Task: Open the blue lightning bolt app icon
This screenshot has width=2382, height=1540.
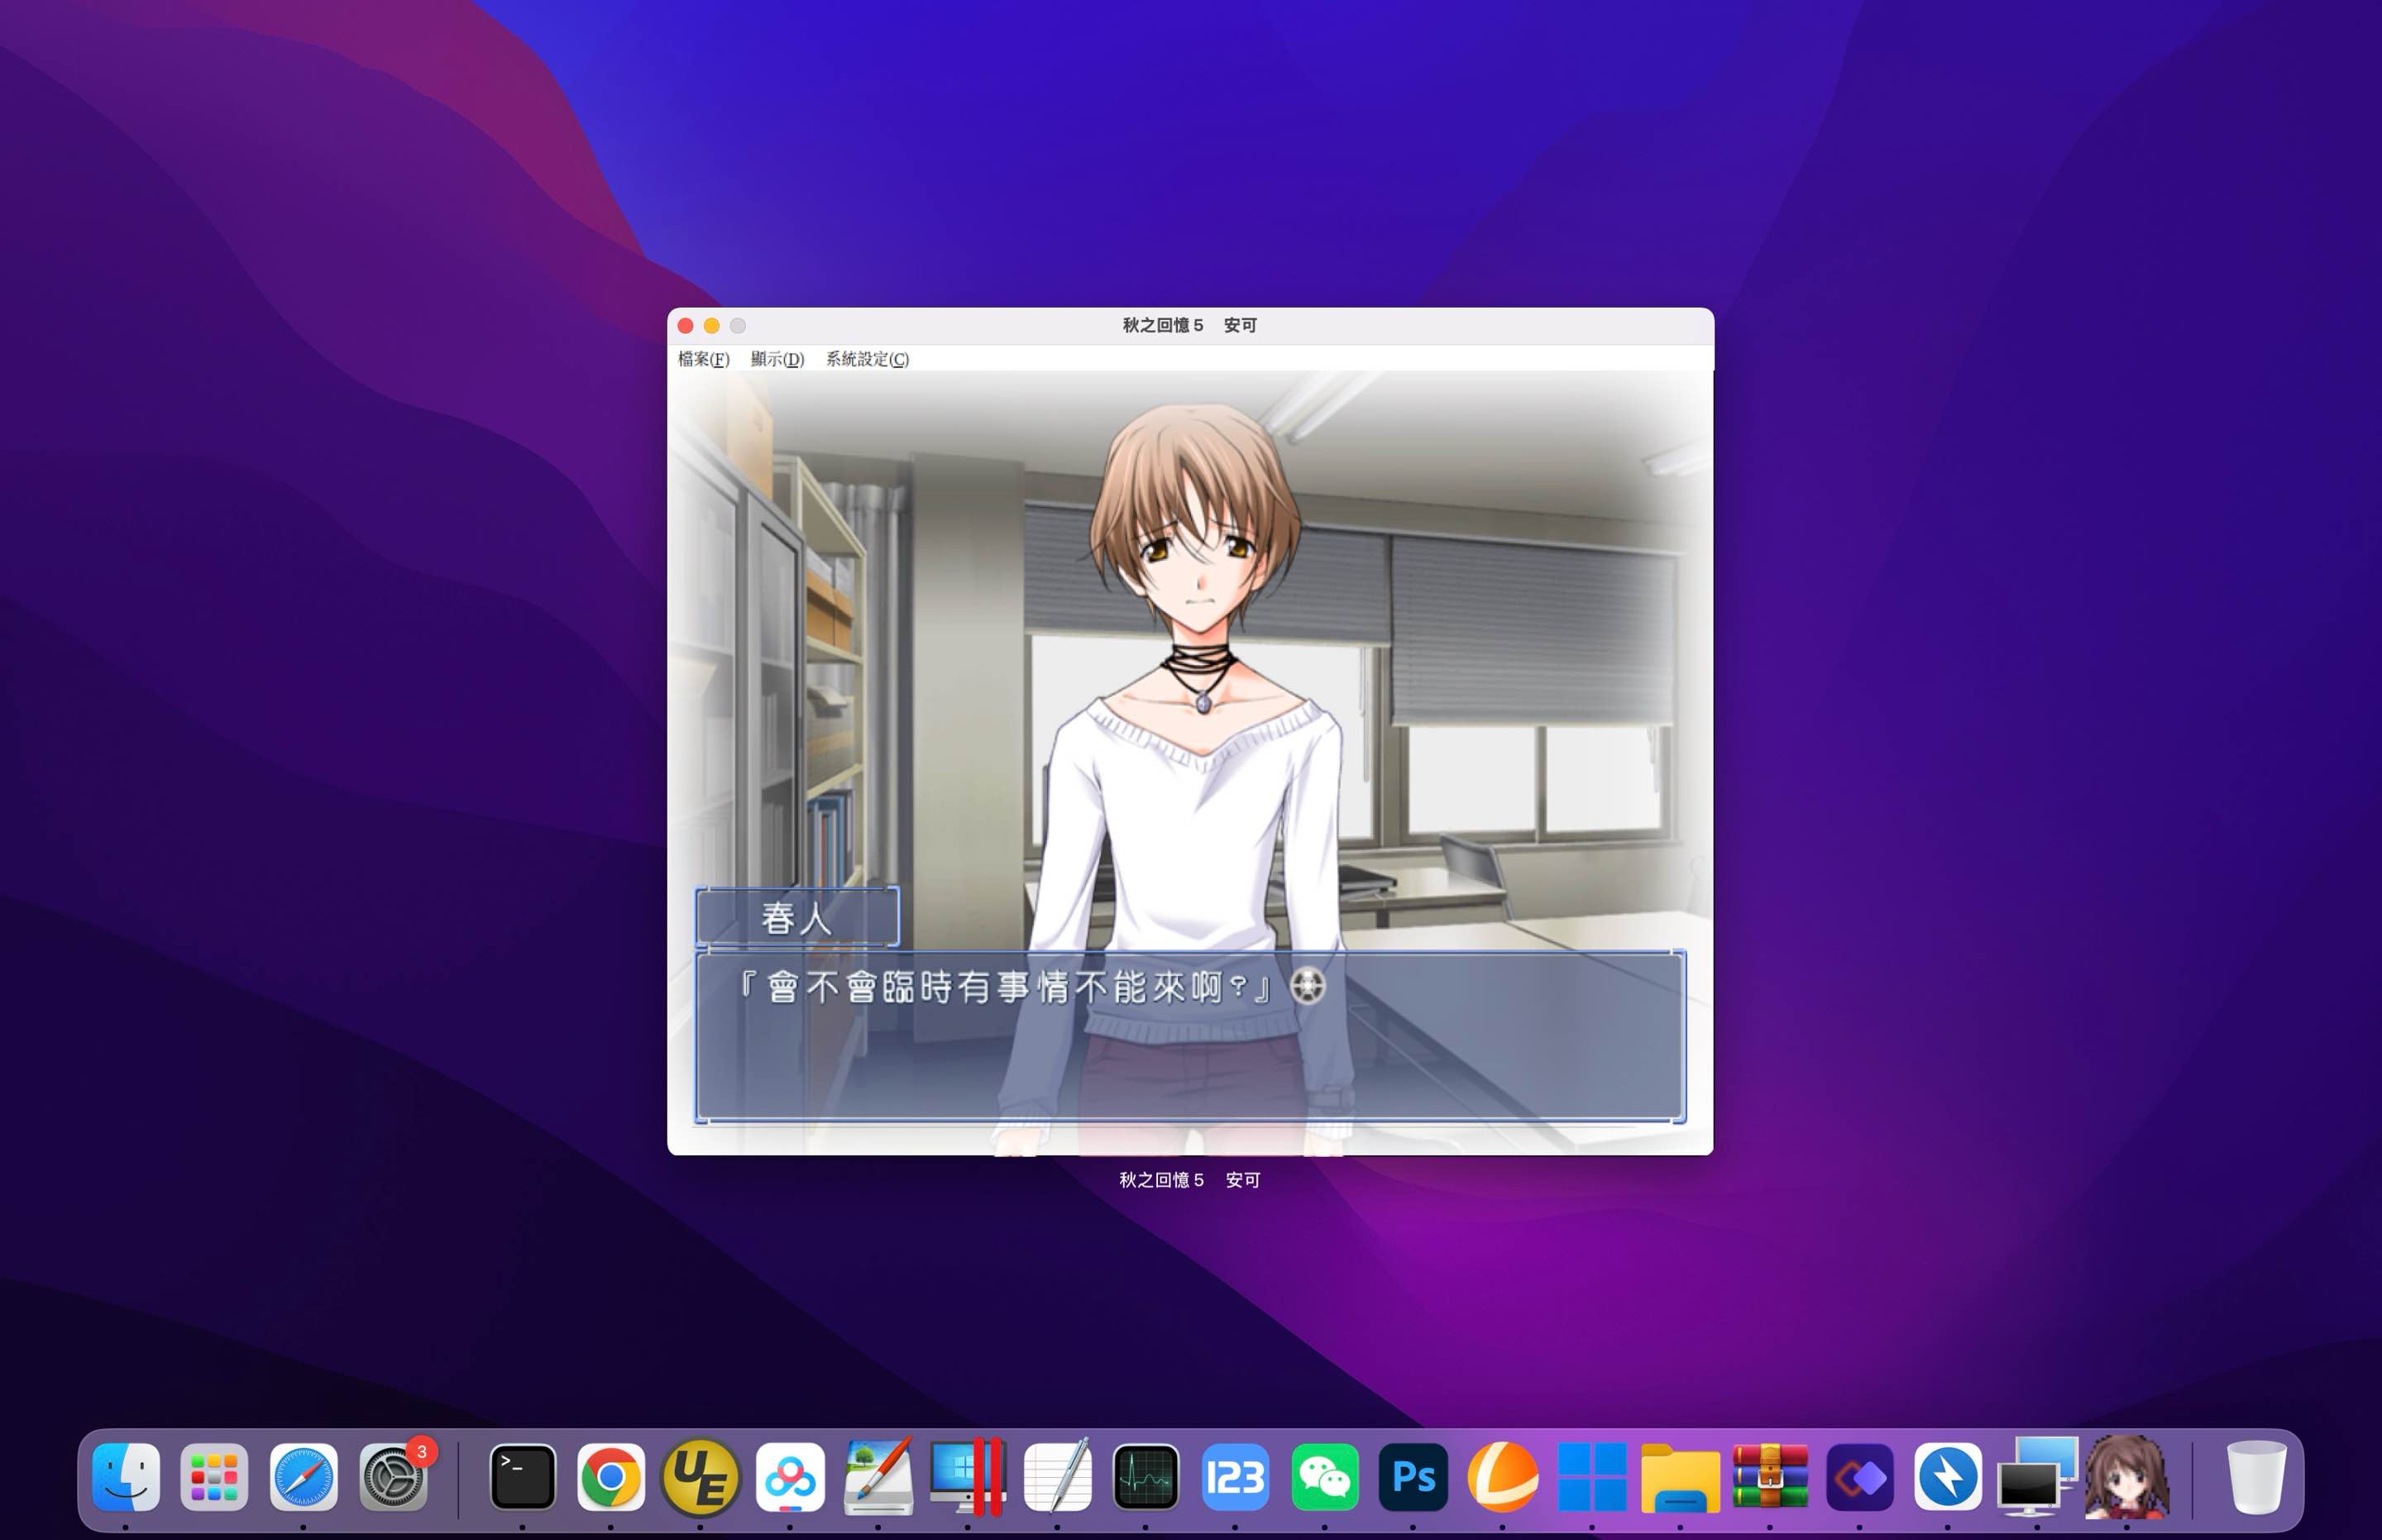Action: (x=1948, y=1477)
